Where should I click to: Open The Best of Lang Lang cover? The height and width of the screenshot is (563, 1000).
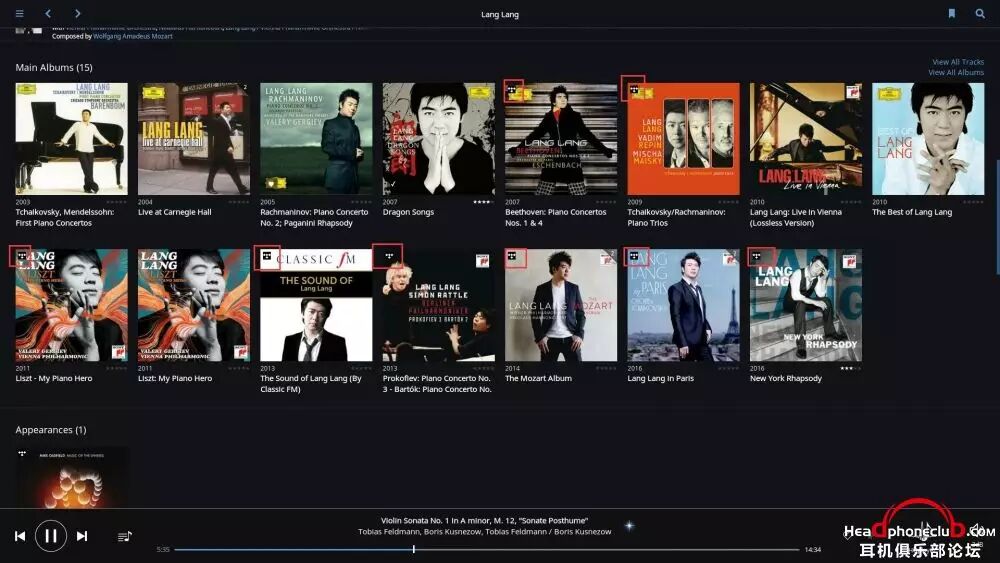pyautogui.click(x=928, y=138)
